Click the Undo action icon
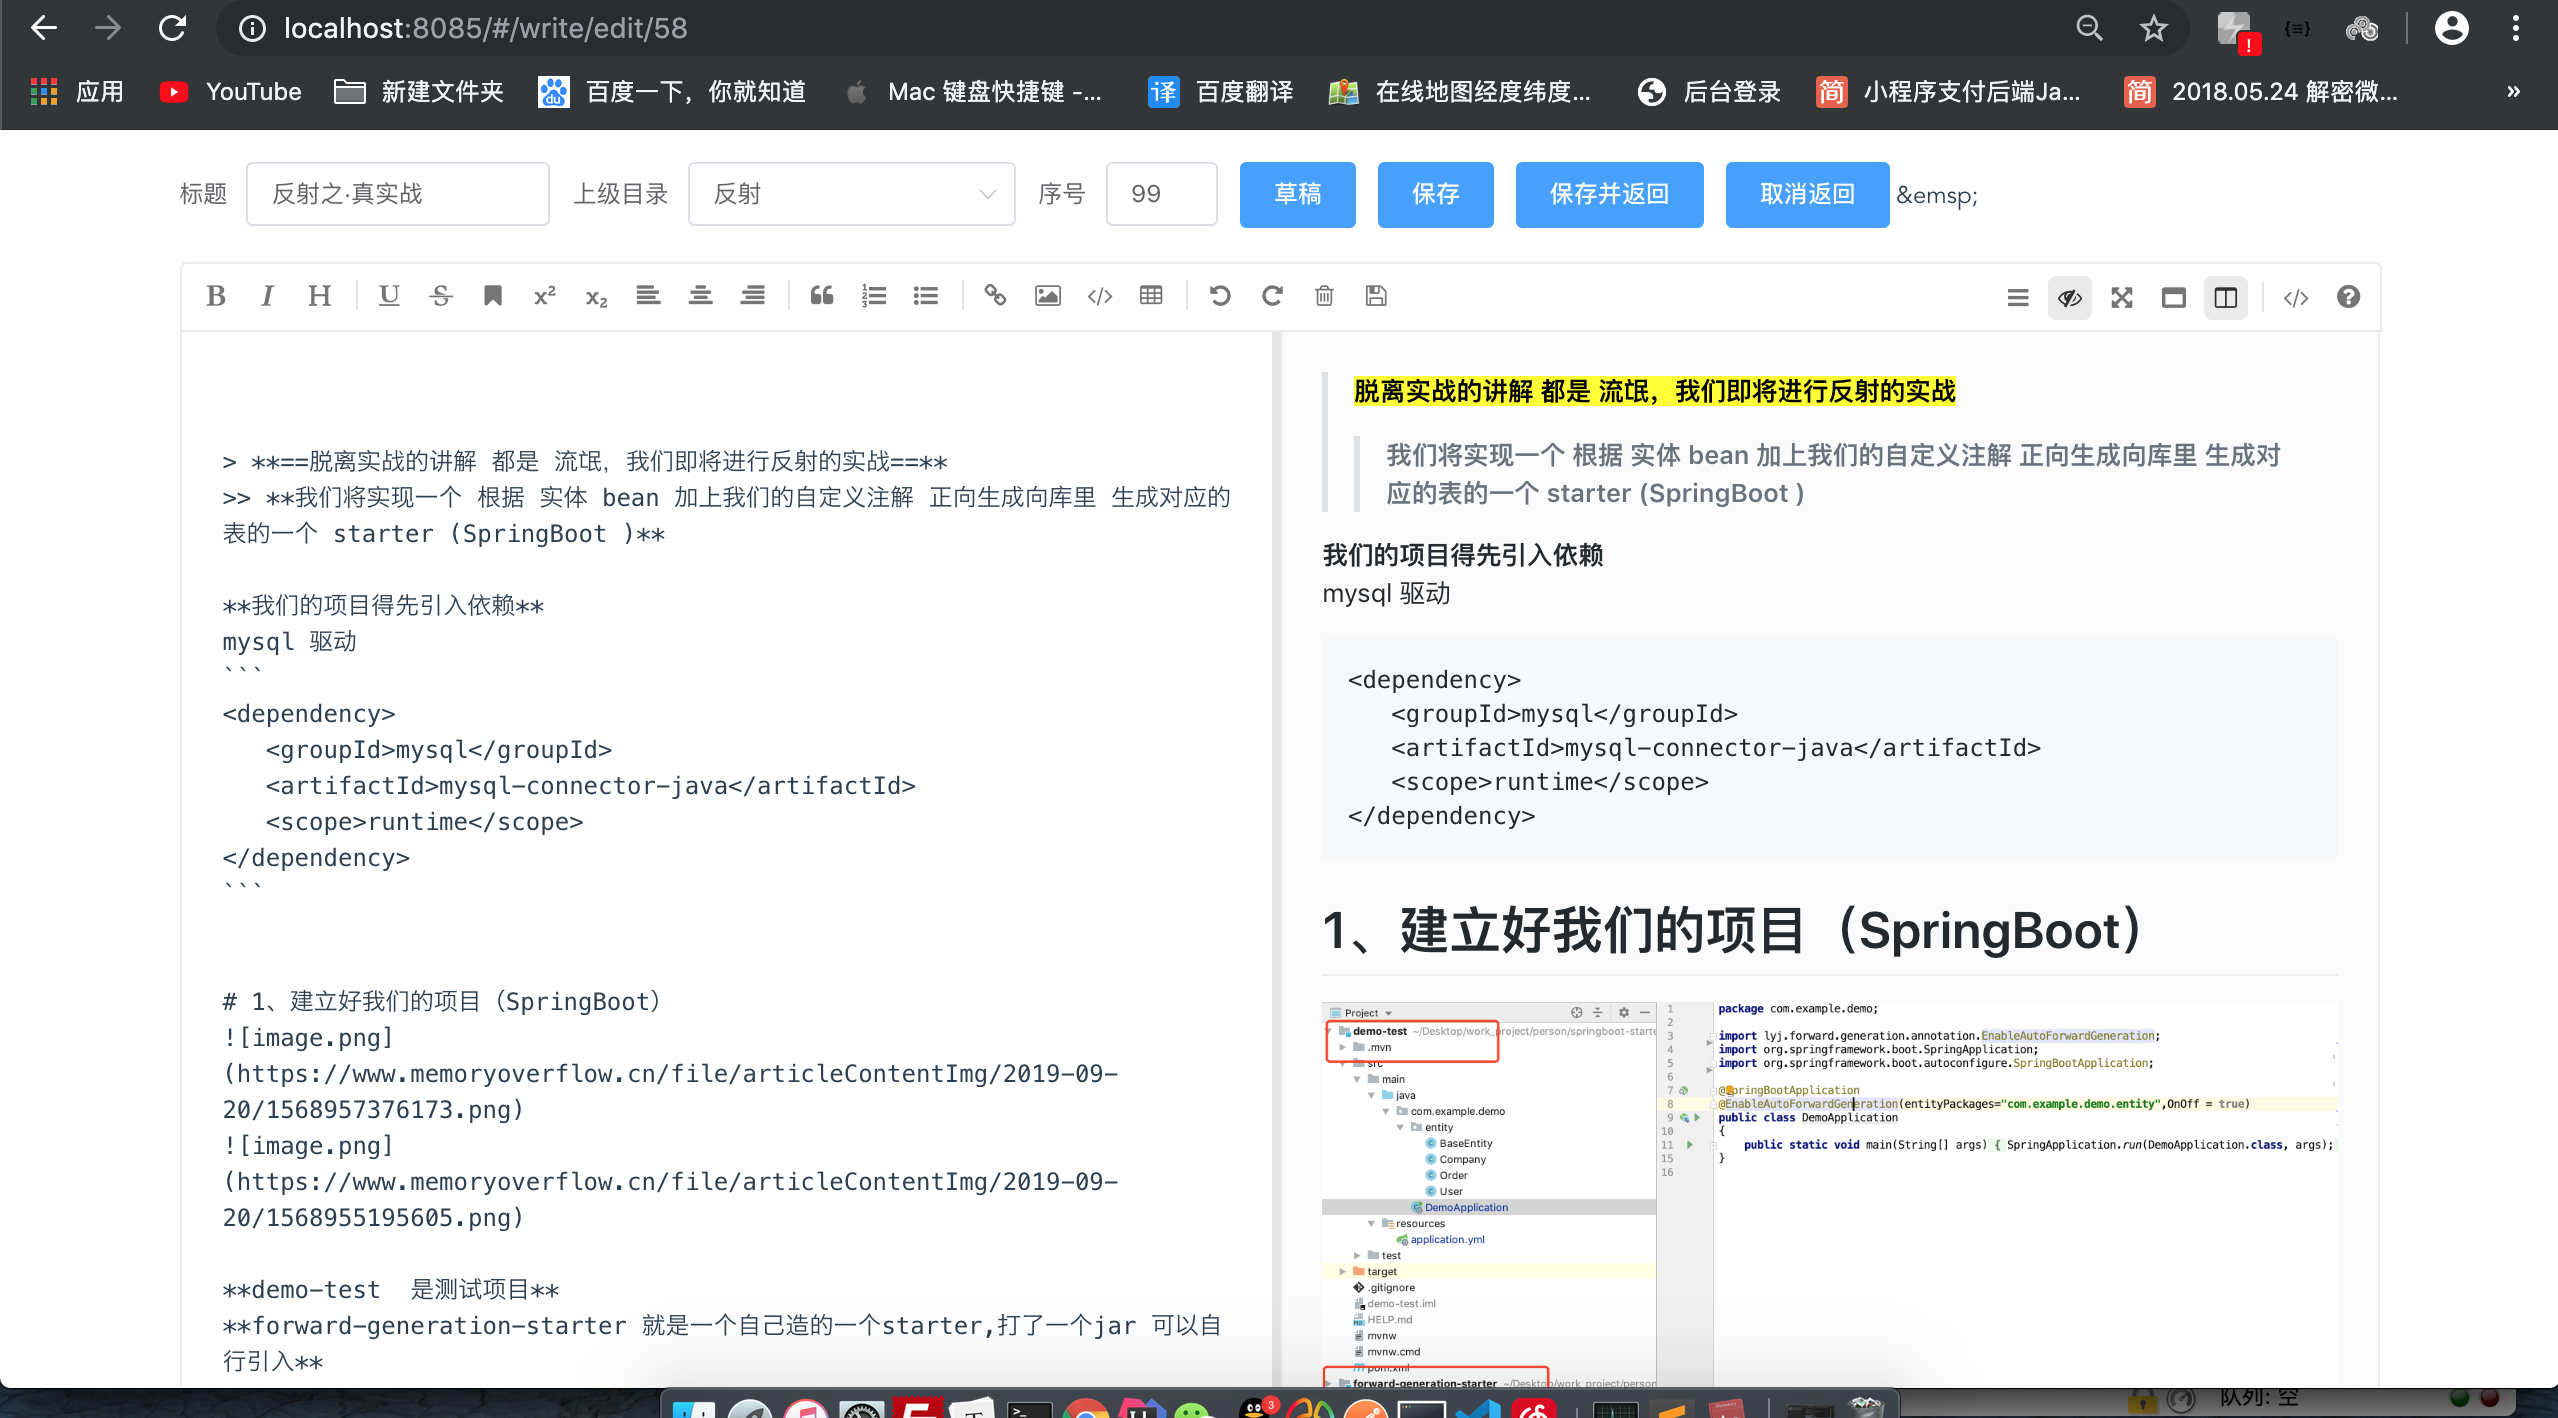The image size is (2558, 1418). point(1222,295)
